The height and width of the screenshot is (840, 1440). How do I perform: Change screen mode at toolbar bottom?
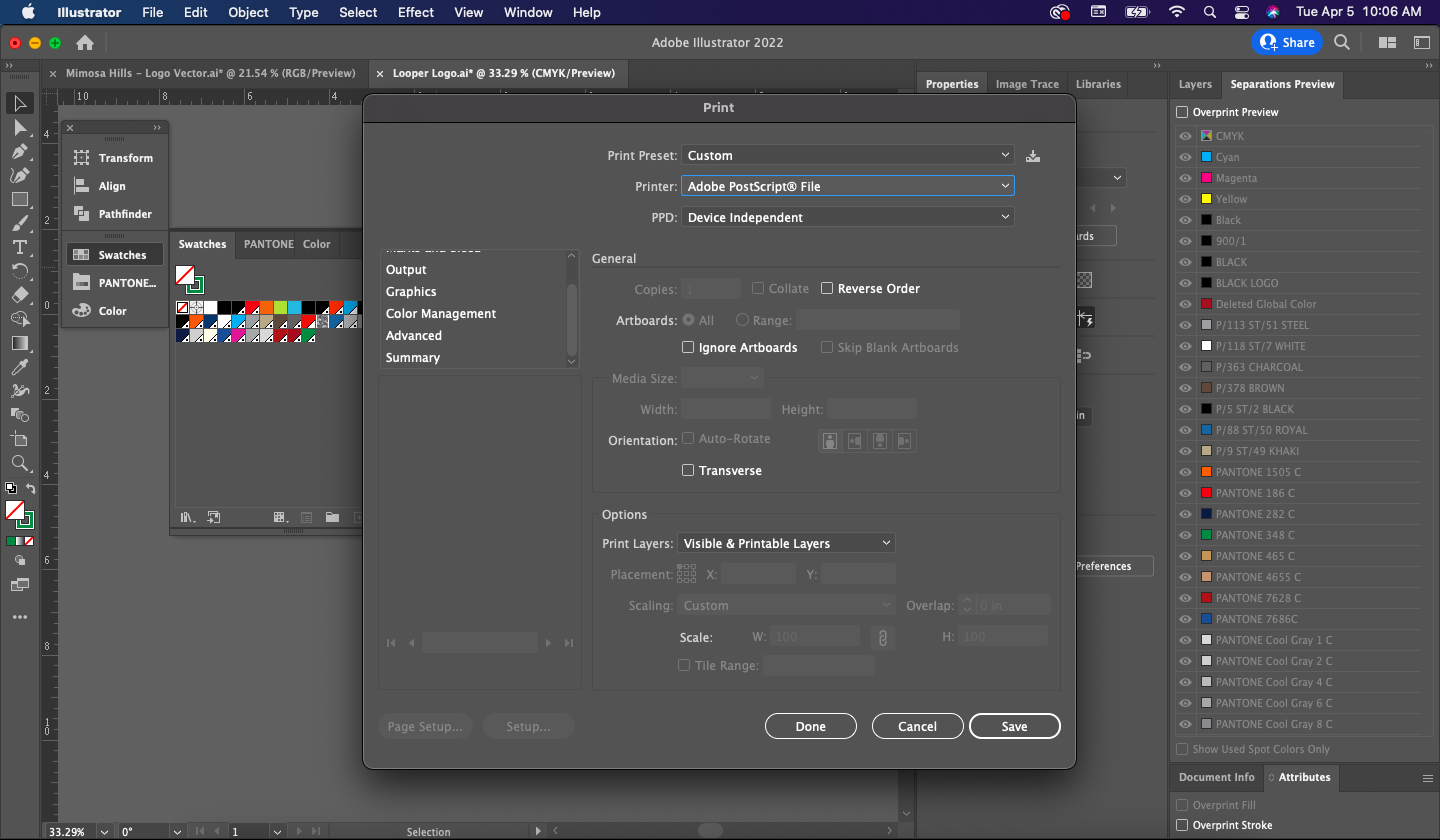point(19,585)
